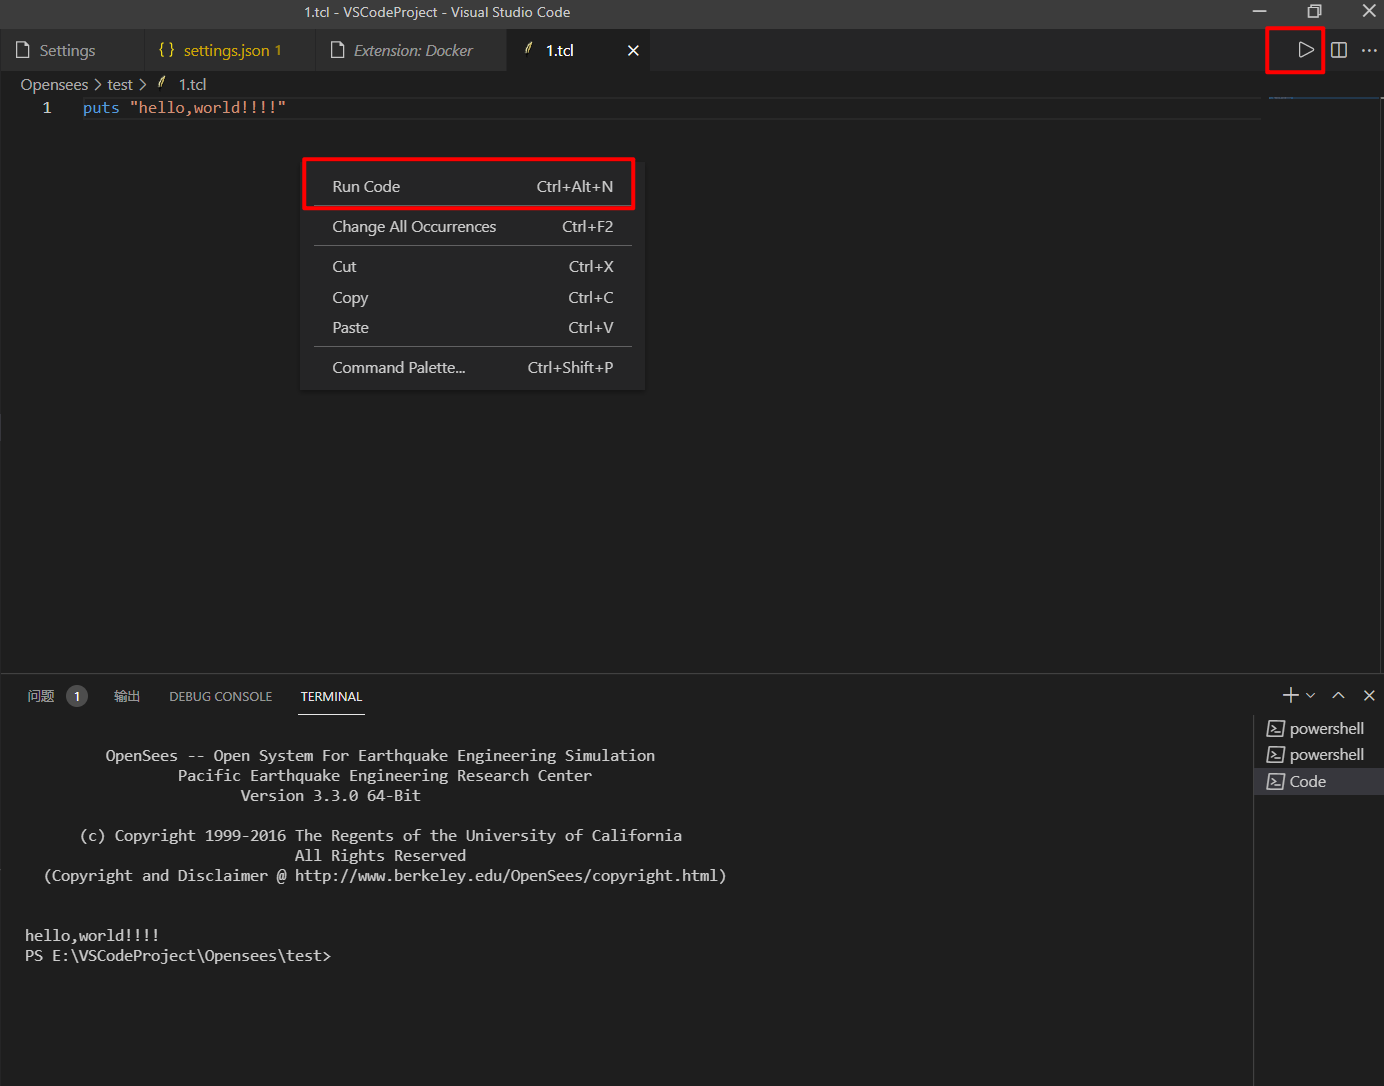Select the second powershell terminal
Screen dimensions: 1384x1086
tap(1318, 754)
